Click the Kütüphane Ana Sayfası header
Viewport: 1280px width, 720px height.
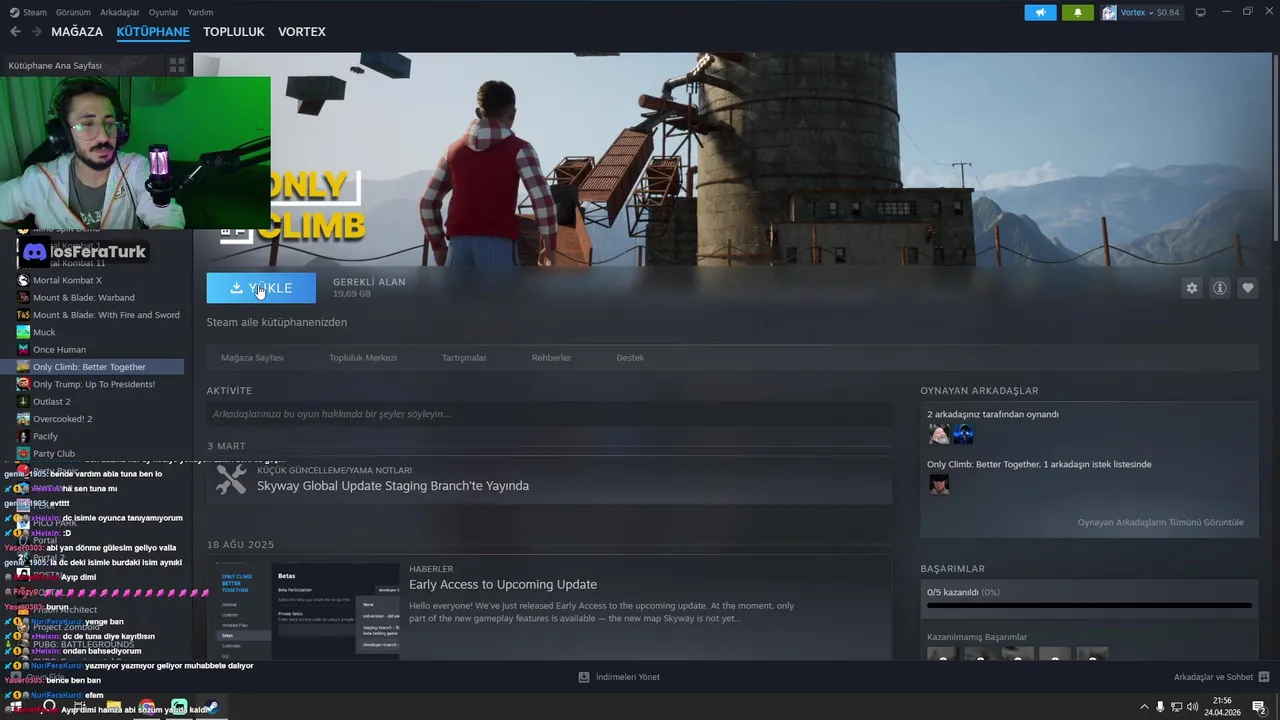(55, 65)
